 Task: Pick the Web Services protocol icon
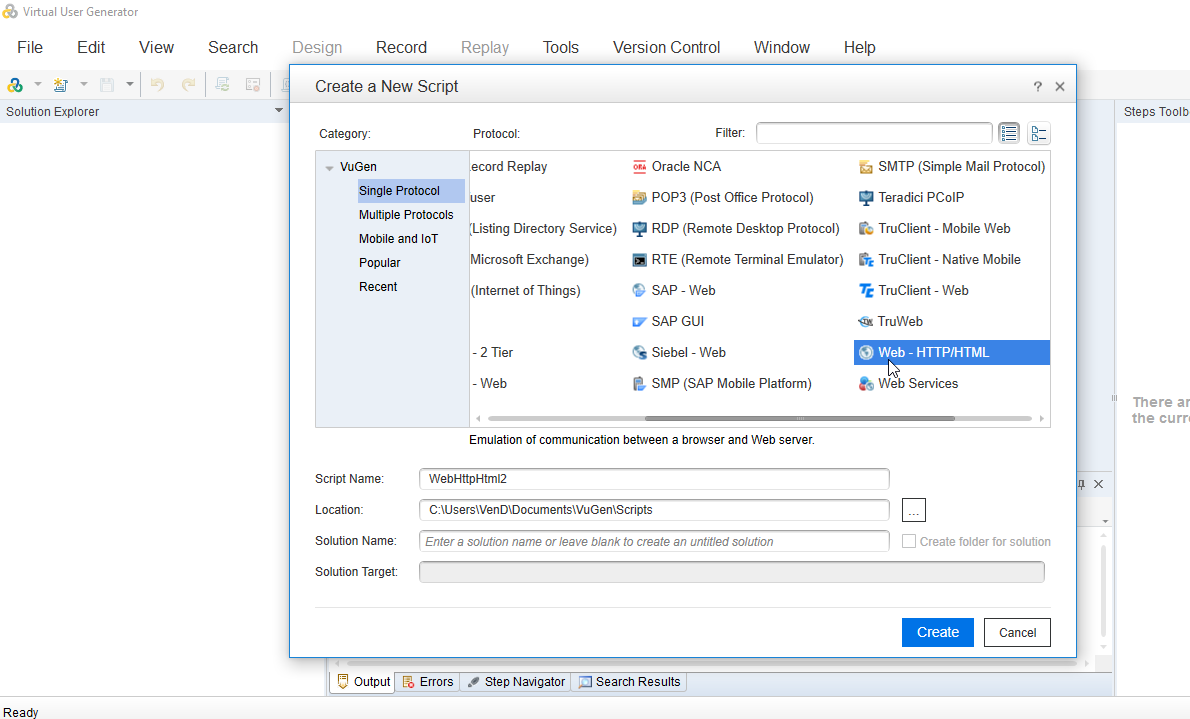866,383
